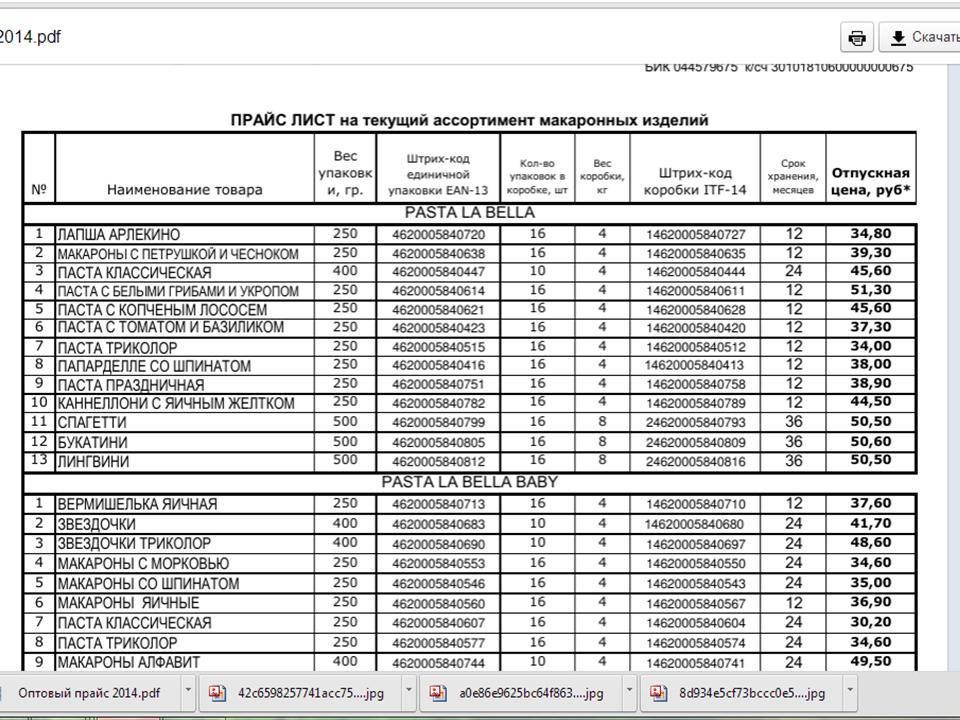Select ПАСТА ПРАЗДНИЧНАЯ name
This screenshot has height=720, width=960.
click(131, 385)
